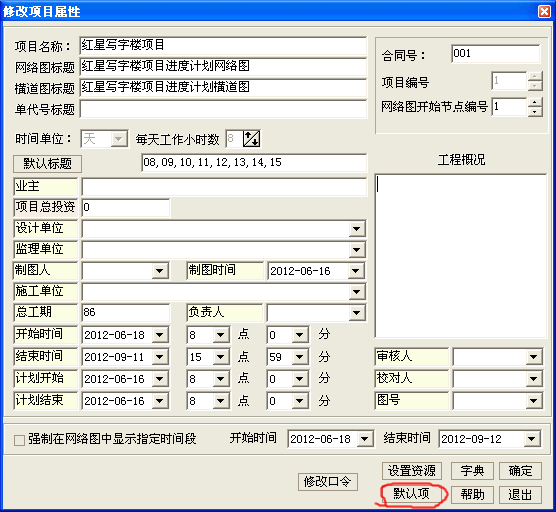This screenshot has height=512, width=556.
Task: Click the 帮助 help button
Action: pyautogui.click(x=472, y=494)
